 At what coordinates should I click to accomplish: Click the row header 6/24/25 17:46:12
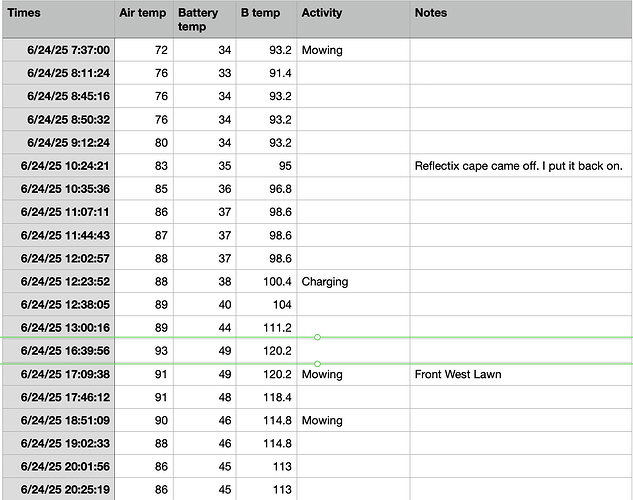pos(59,397)
